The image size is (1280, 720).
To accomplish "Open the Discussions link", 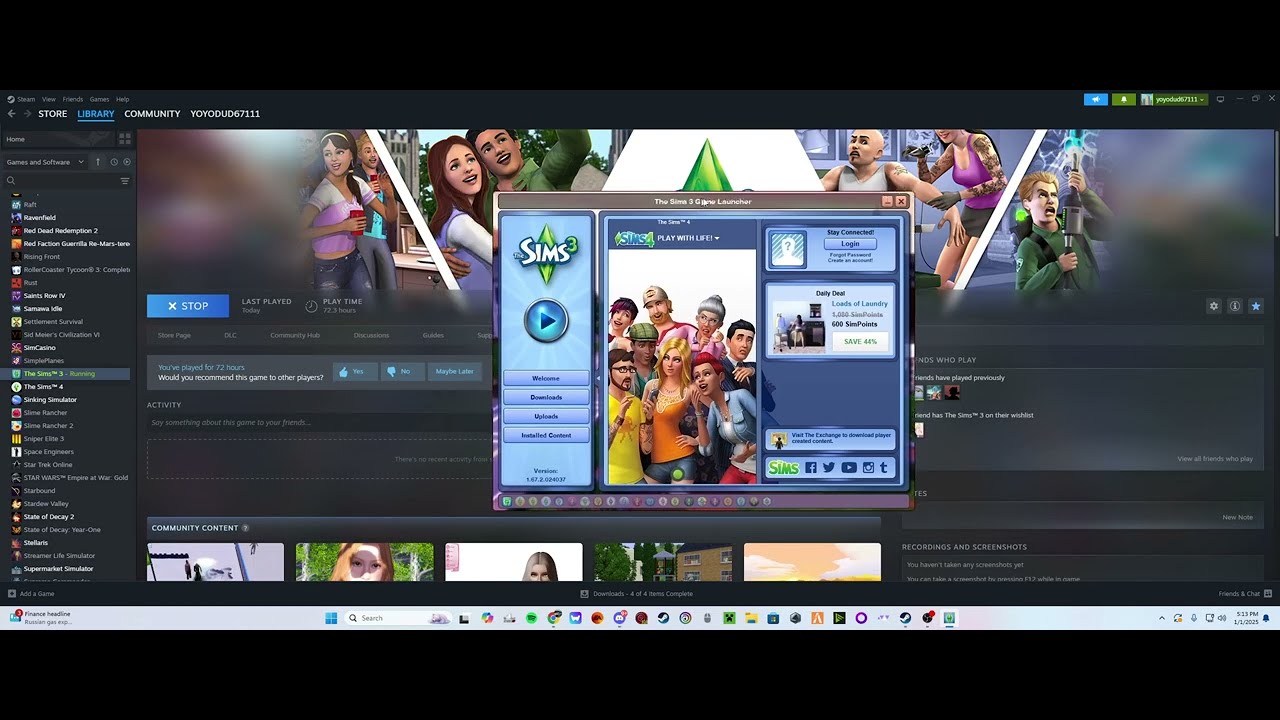I will pyautogui.click(x=371, y=335).
